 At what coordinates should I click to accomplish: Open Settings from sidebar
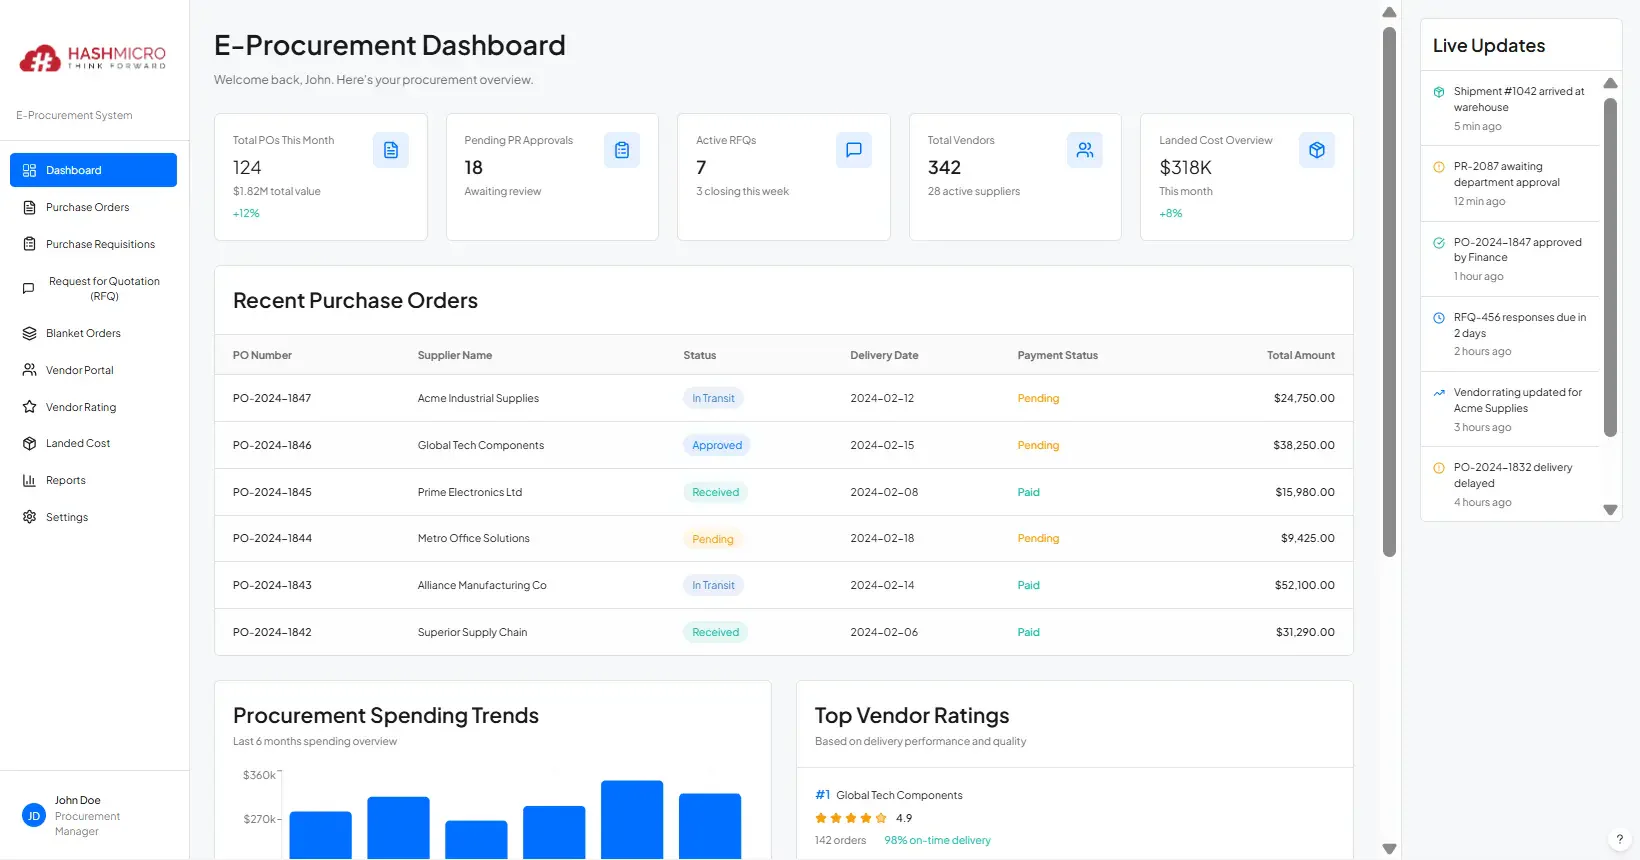[x=93, y=517]
